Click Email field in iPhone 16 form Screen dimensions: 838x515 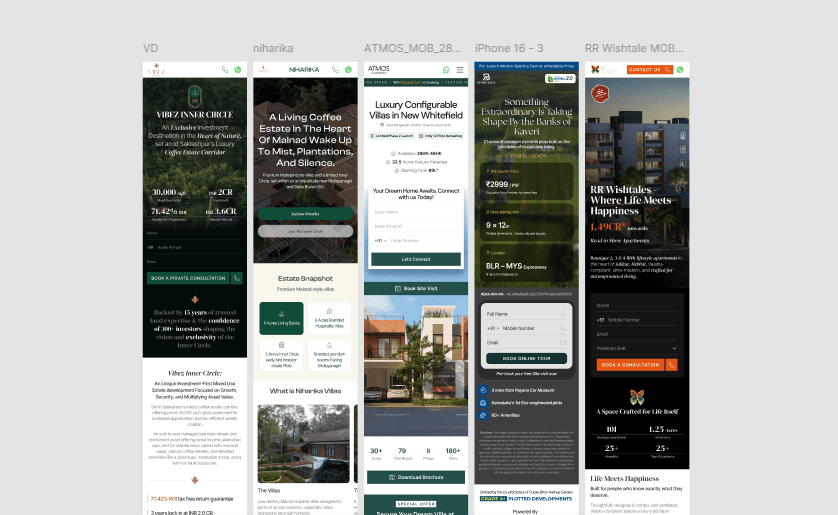tap(526, 342)
